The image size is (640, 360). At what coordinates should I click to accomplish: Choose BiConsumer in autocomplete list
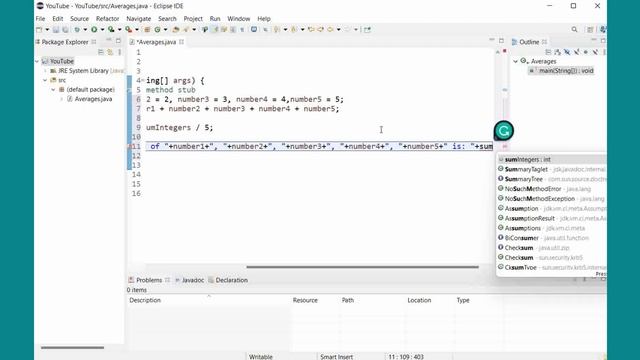point(551,238)
